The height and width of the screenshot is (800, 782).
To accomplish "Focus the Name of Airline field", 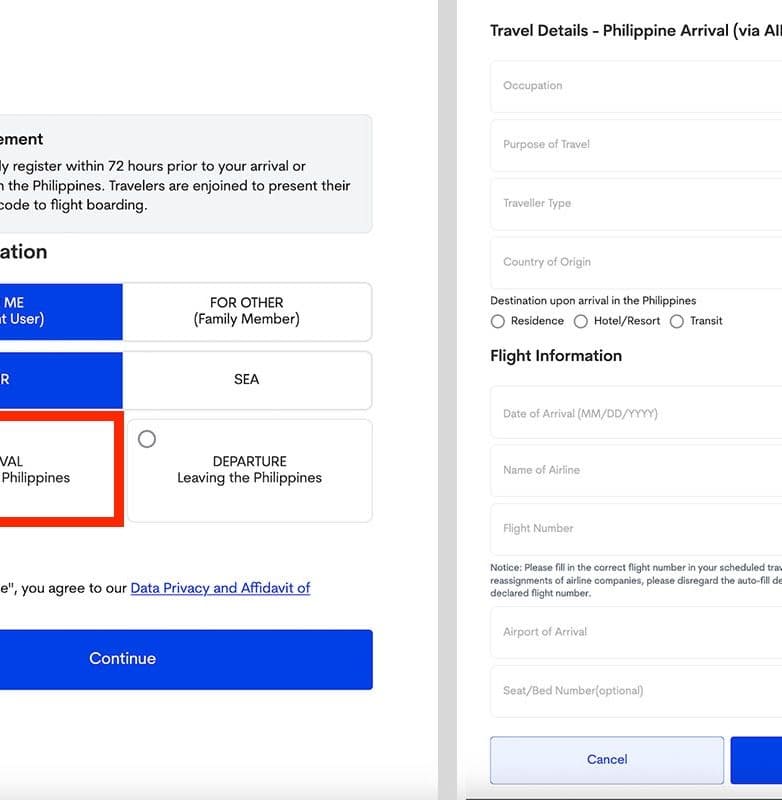I will (x=636, y=470).
